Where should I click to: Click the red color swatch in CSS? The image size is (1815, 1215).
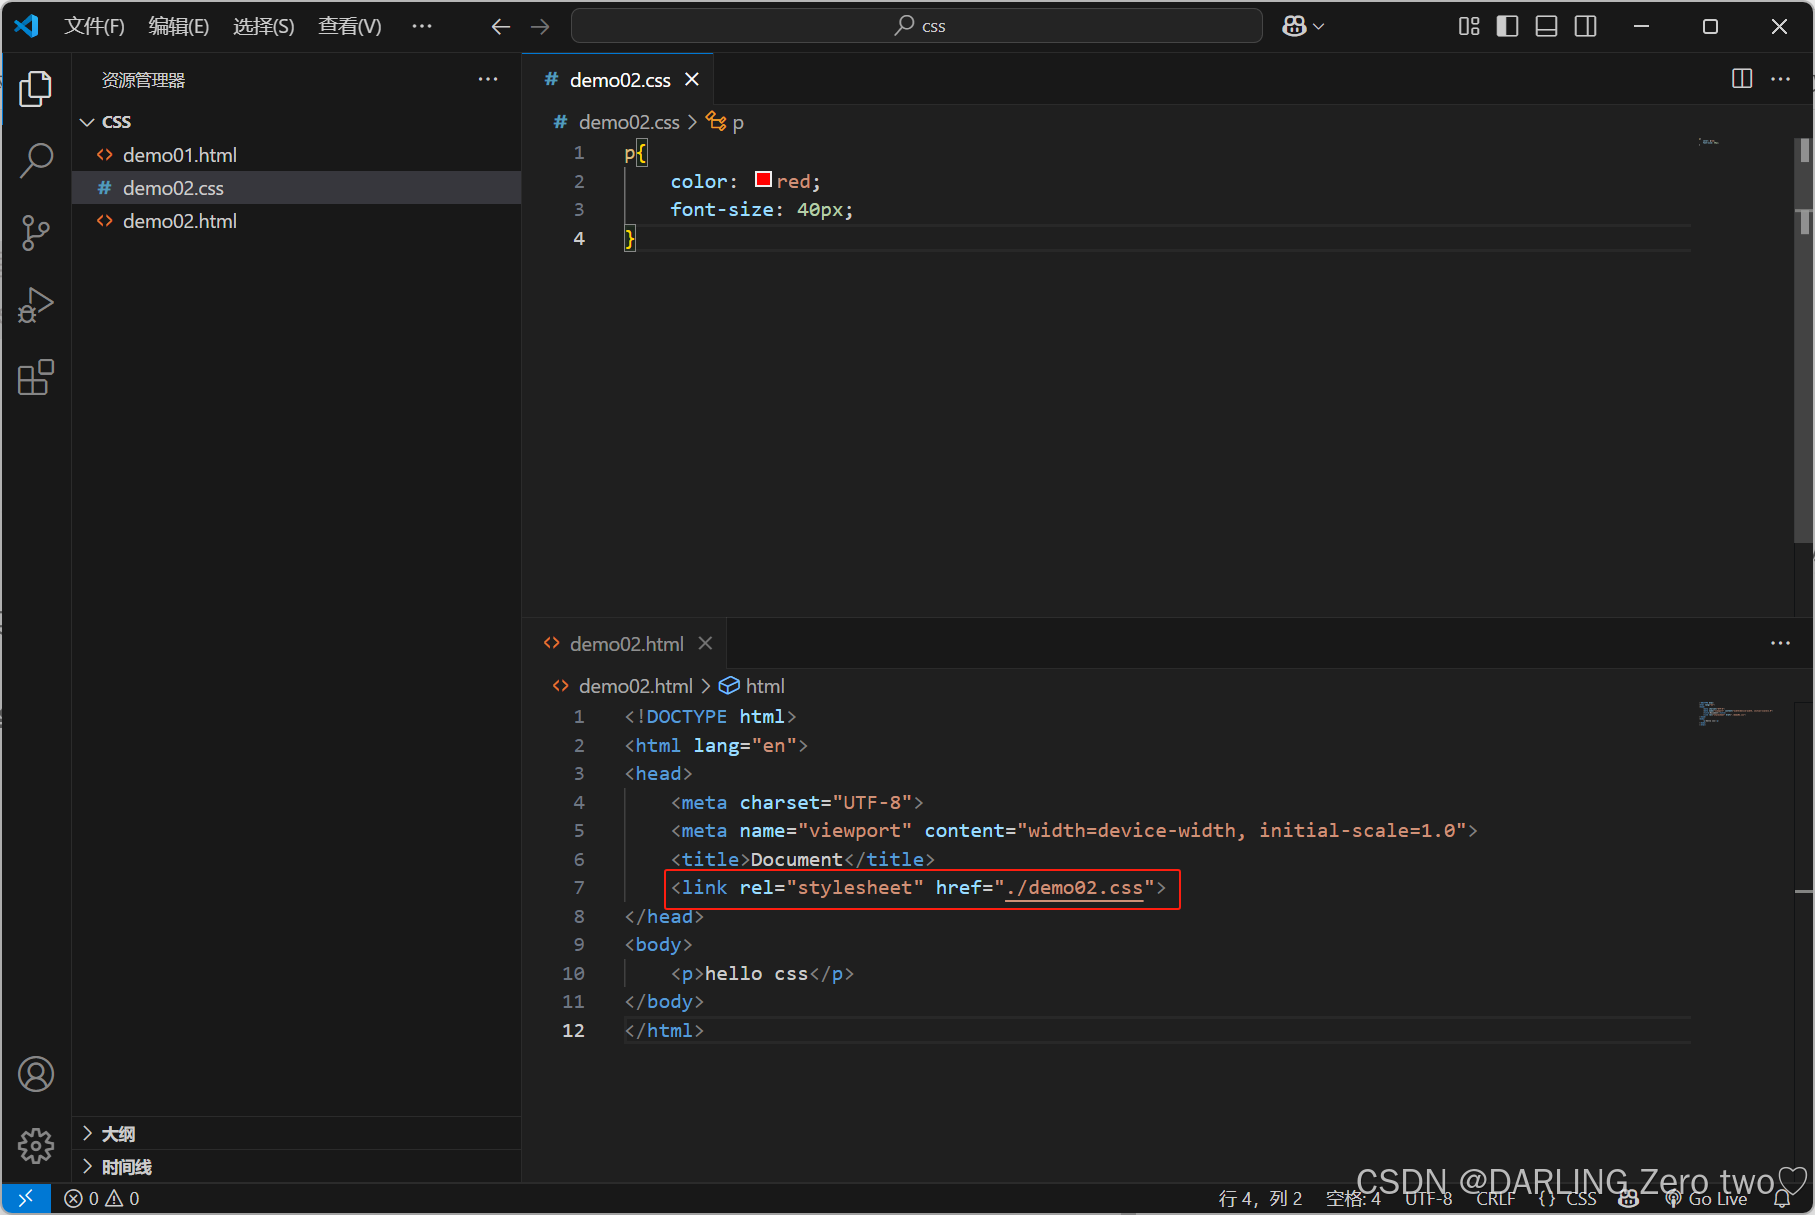(x=763, y=180)
